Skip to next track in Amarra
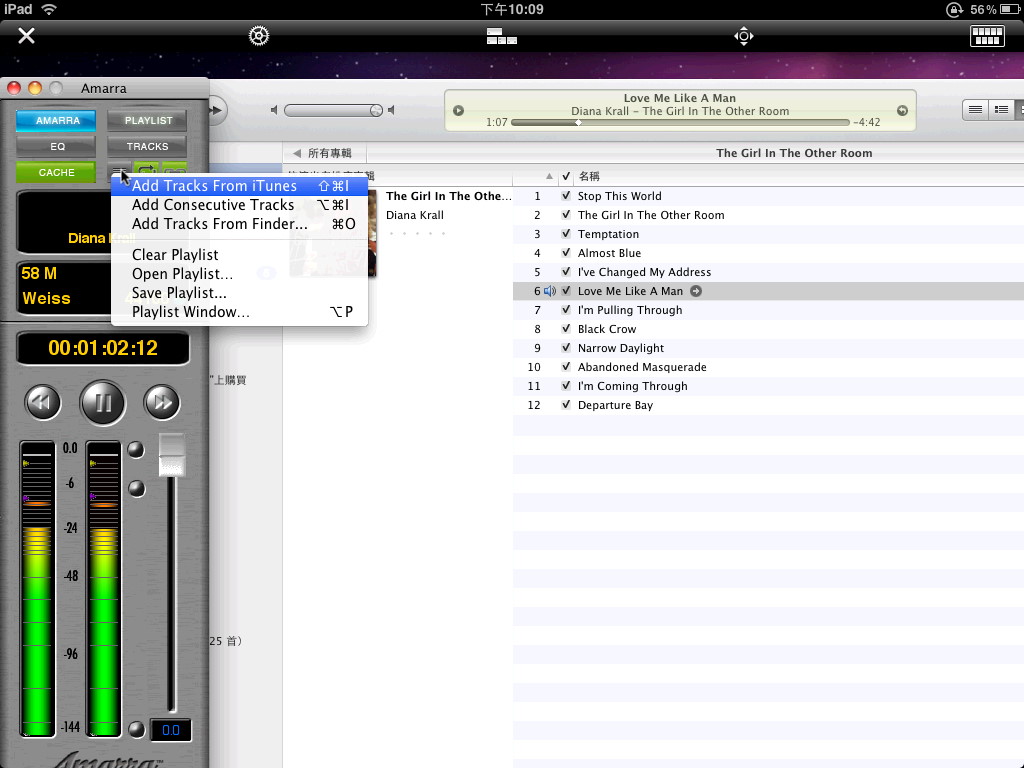This screenshot has width=1024, height=768. tap(162, 402)
